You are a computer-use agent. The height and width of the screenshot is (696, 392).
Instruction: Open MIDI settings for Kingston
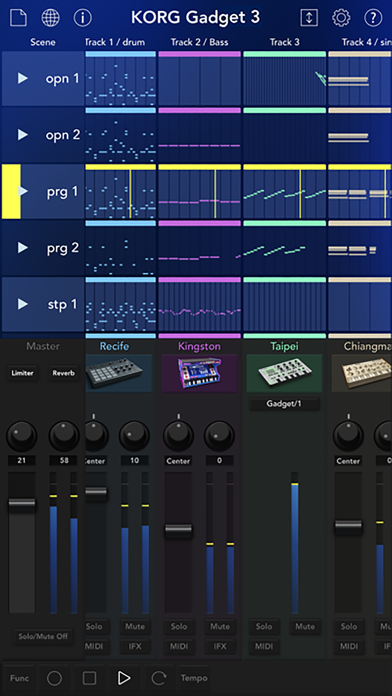[x=179, y=646]
